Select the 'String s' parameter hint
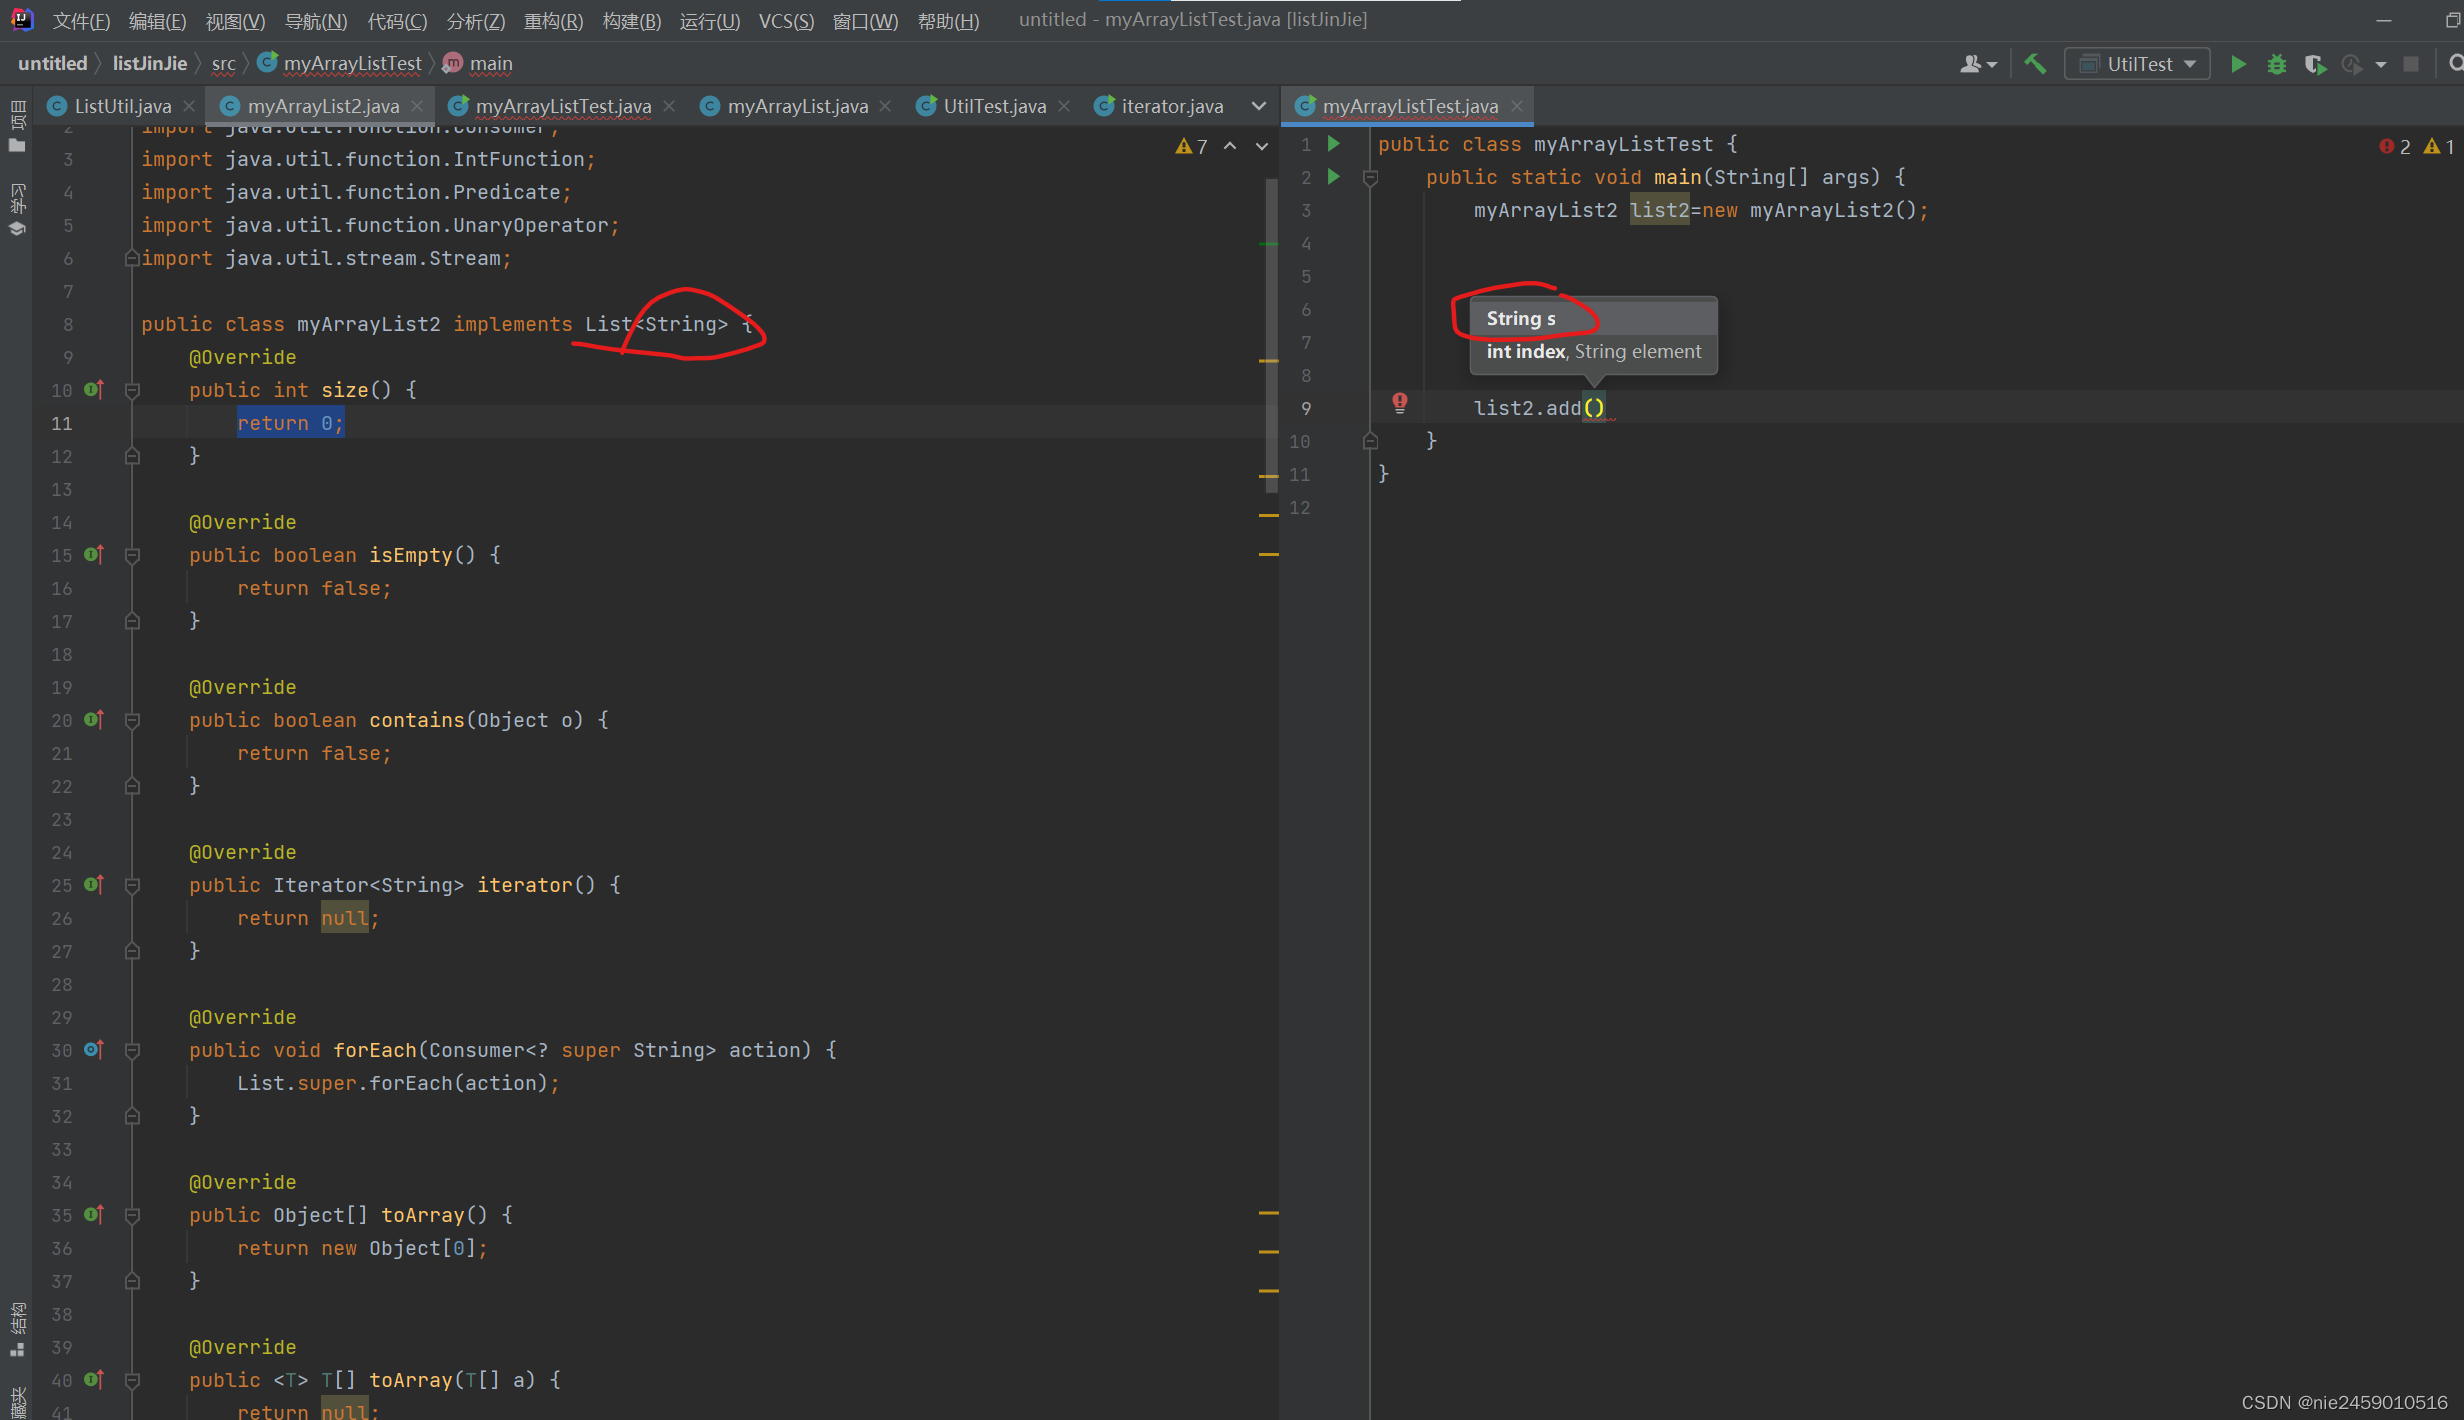This screenshot has height=1420, width=2464. pos(1594,318)
